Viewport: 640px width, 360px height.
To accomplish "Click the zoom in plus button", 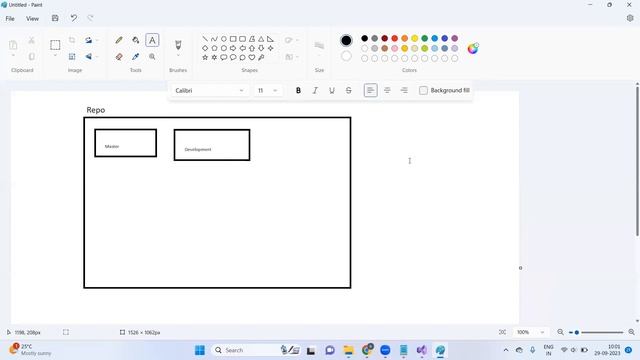I will pyautogui.click(x=631, y=332).
